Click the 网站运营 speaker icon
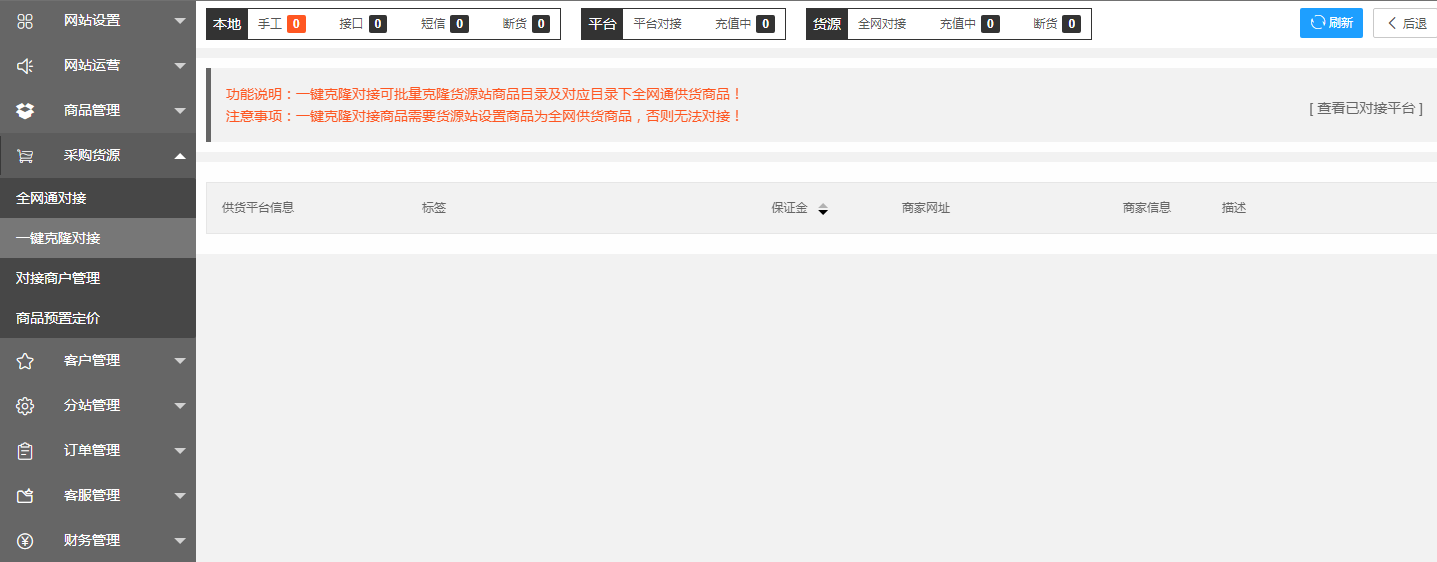 25,66
